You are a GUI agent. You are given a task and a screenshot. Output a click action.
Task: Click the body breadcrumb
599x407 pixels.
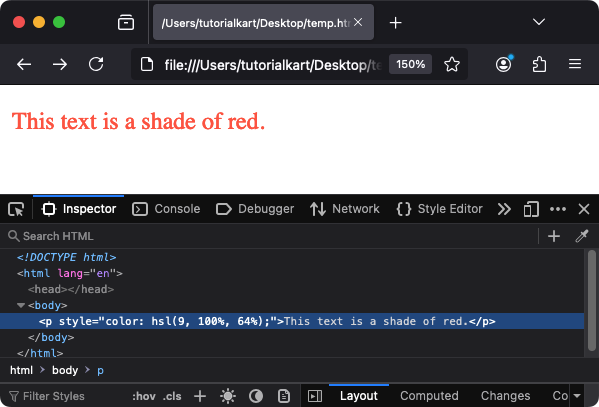tap(65, 370)
